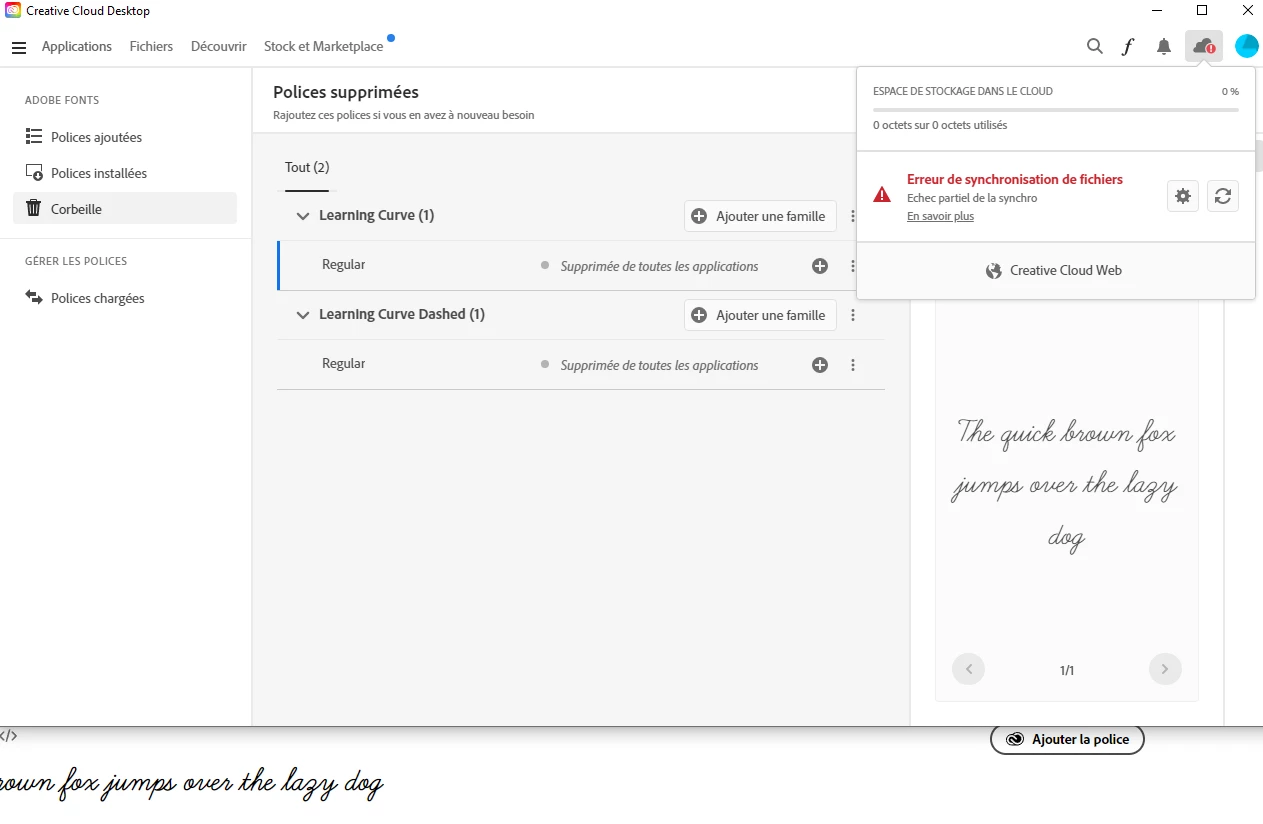This screenshot has height=824, width=1263.
Task: Open Polices installées in the sidebar
Action: pyautogui.click(x=125, y=173)
